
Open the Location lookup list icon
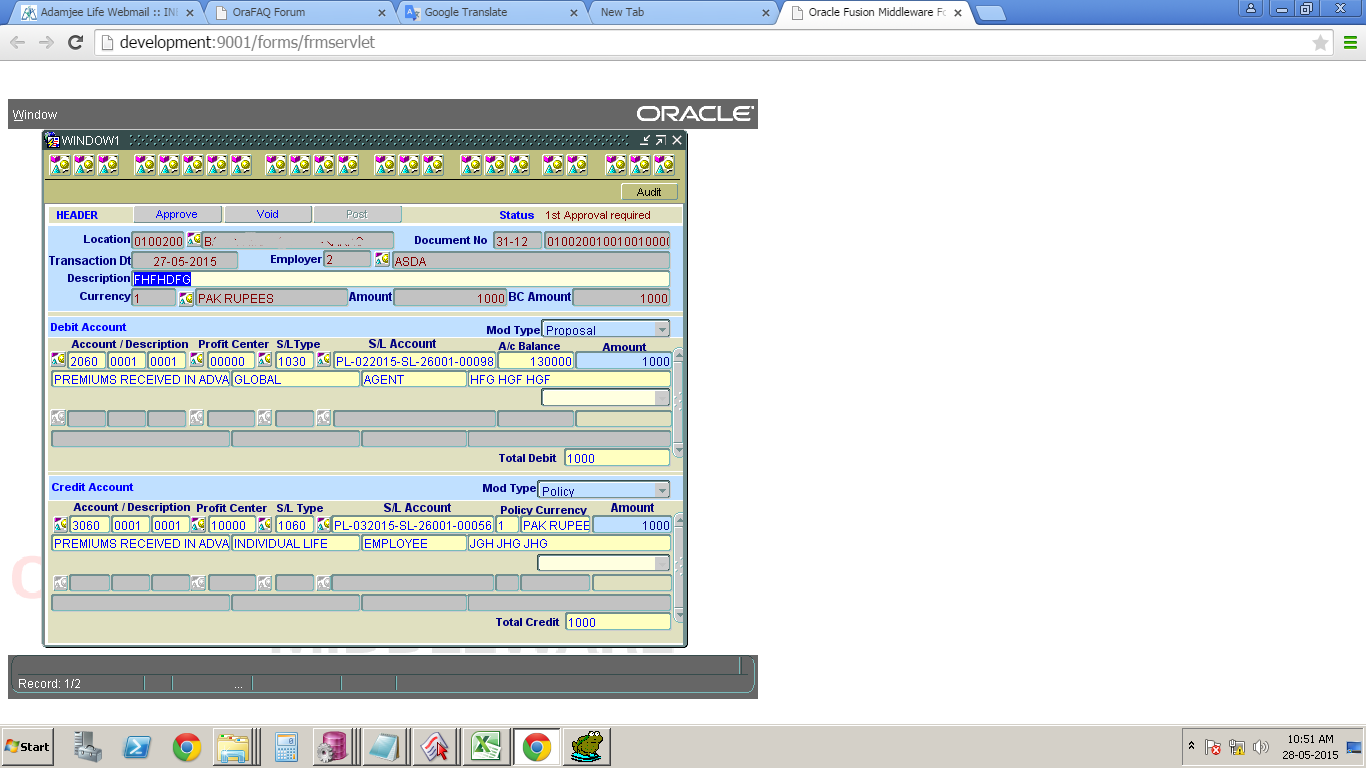click(194, 240)
